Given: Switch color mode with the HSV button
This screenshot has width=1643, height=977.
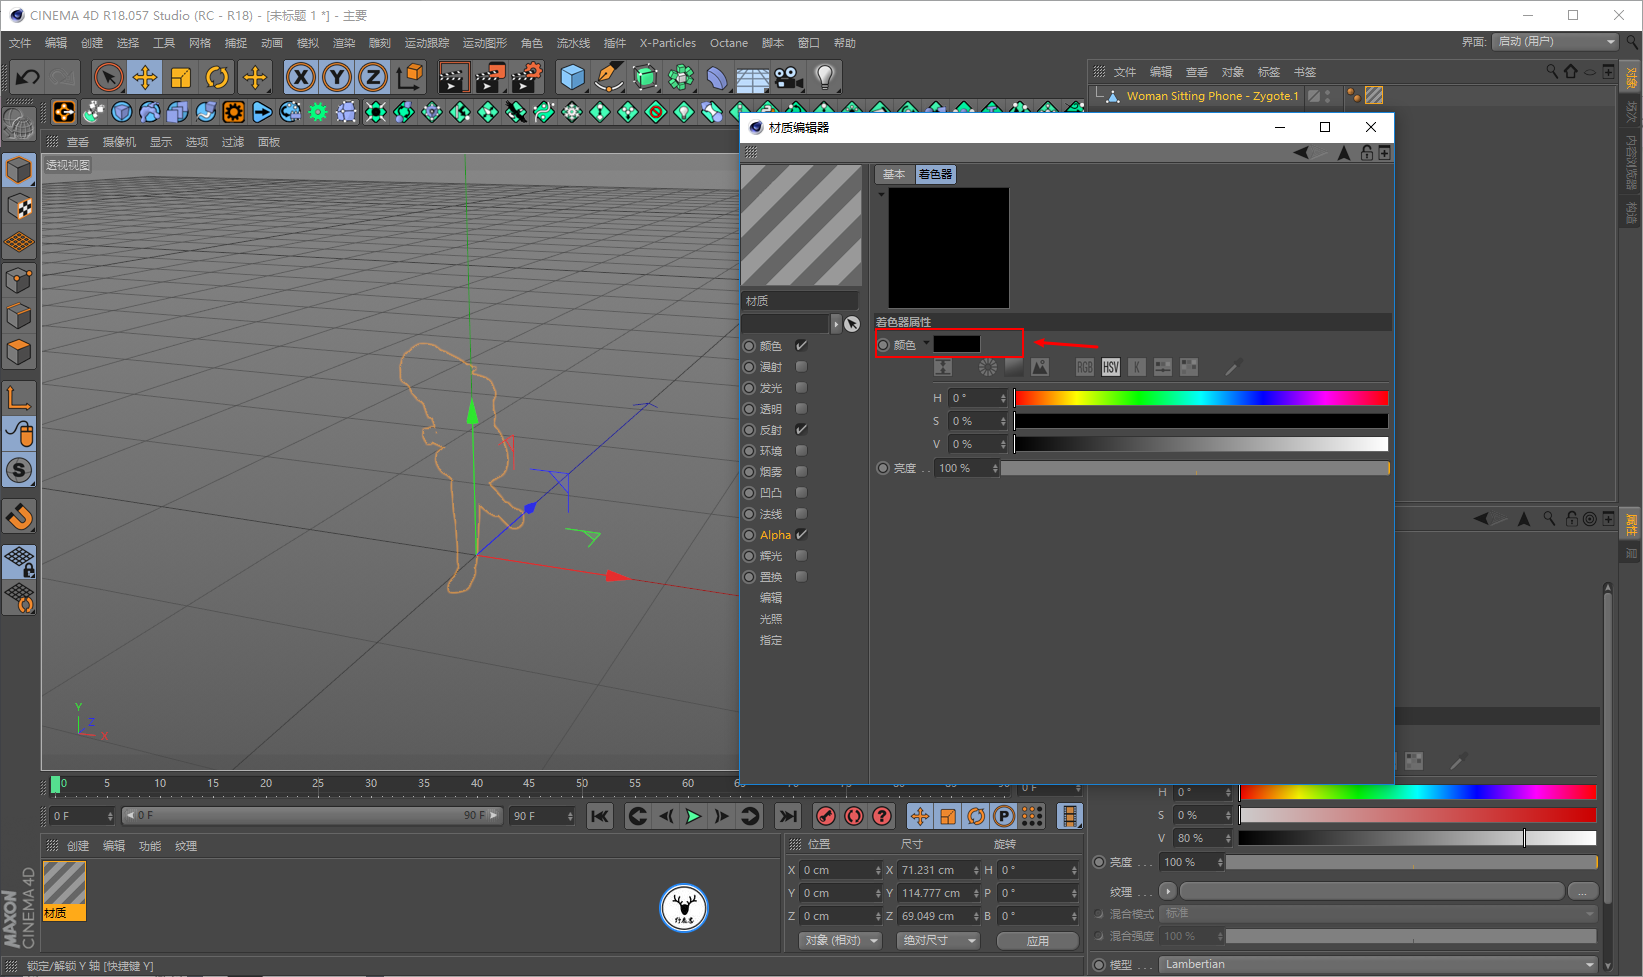Looking at the screenshot, I should [x=1111, y=367].
